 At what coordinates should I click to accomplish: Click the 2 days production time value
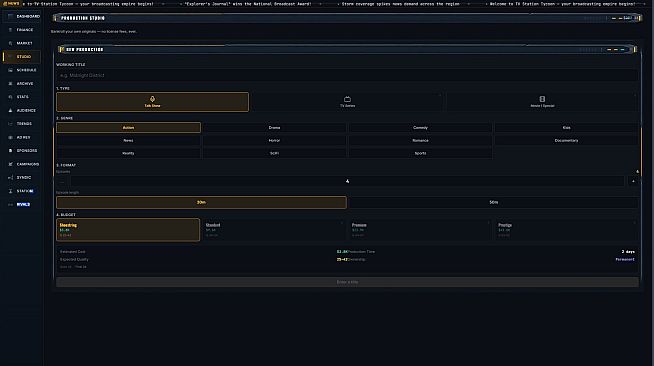[x=628, y=252]
